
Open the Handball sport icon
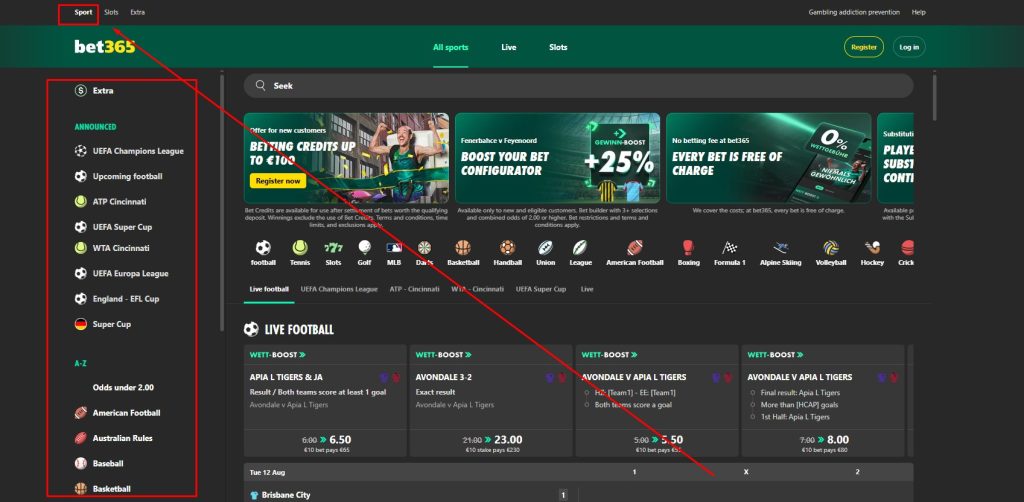click(507, 248)
